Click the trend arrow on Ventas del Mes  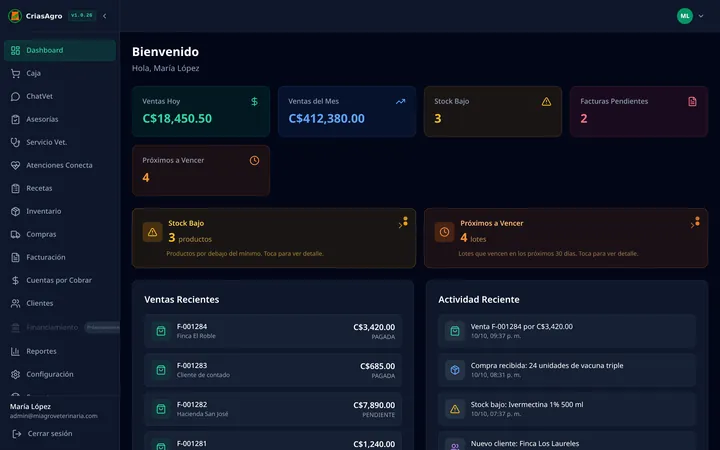(x=400, y=101)
